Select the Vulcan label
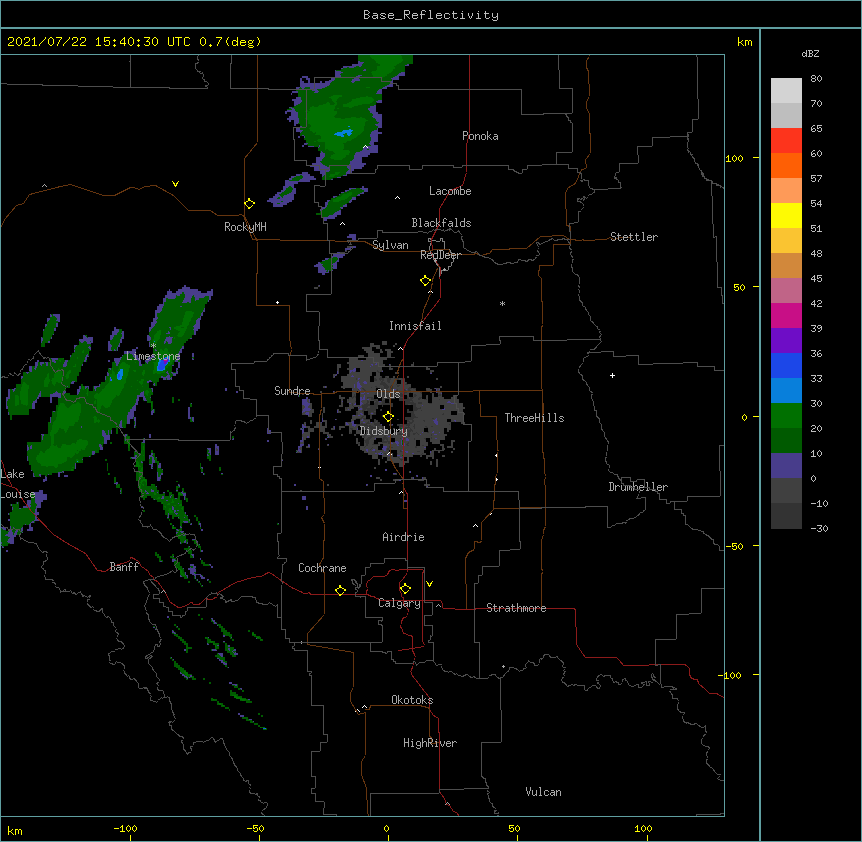Screen dimensions: 862x842 pyautogui.click(x=543, y=792)
